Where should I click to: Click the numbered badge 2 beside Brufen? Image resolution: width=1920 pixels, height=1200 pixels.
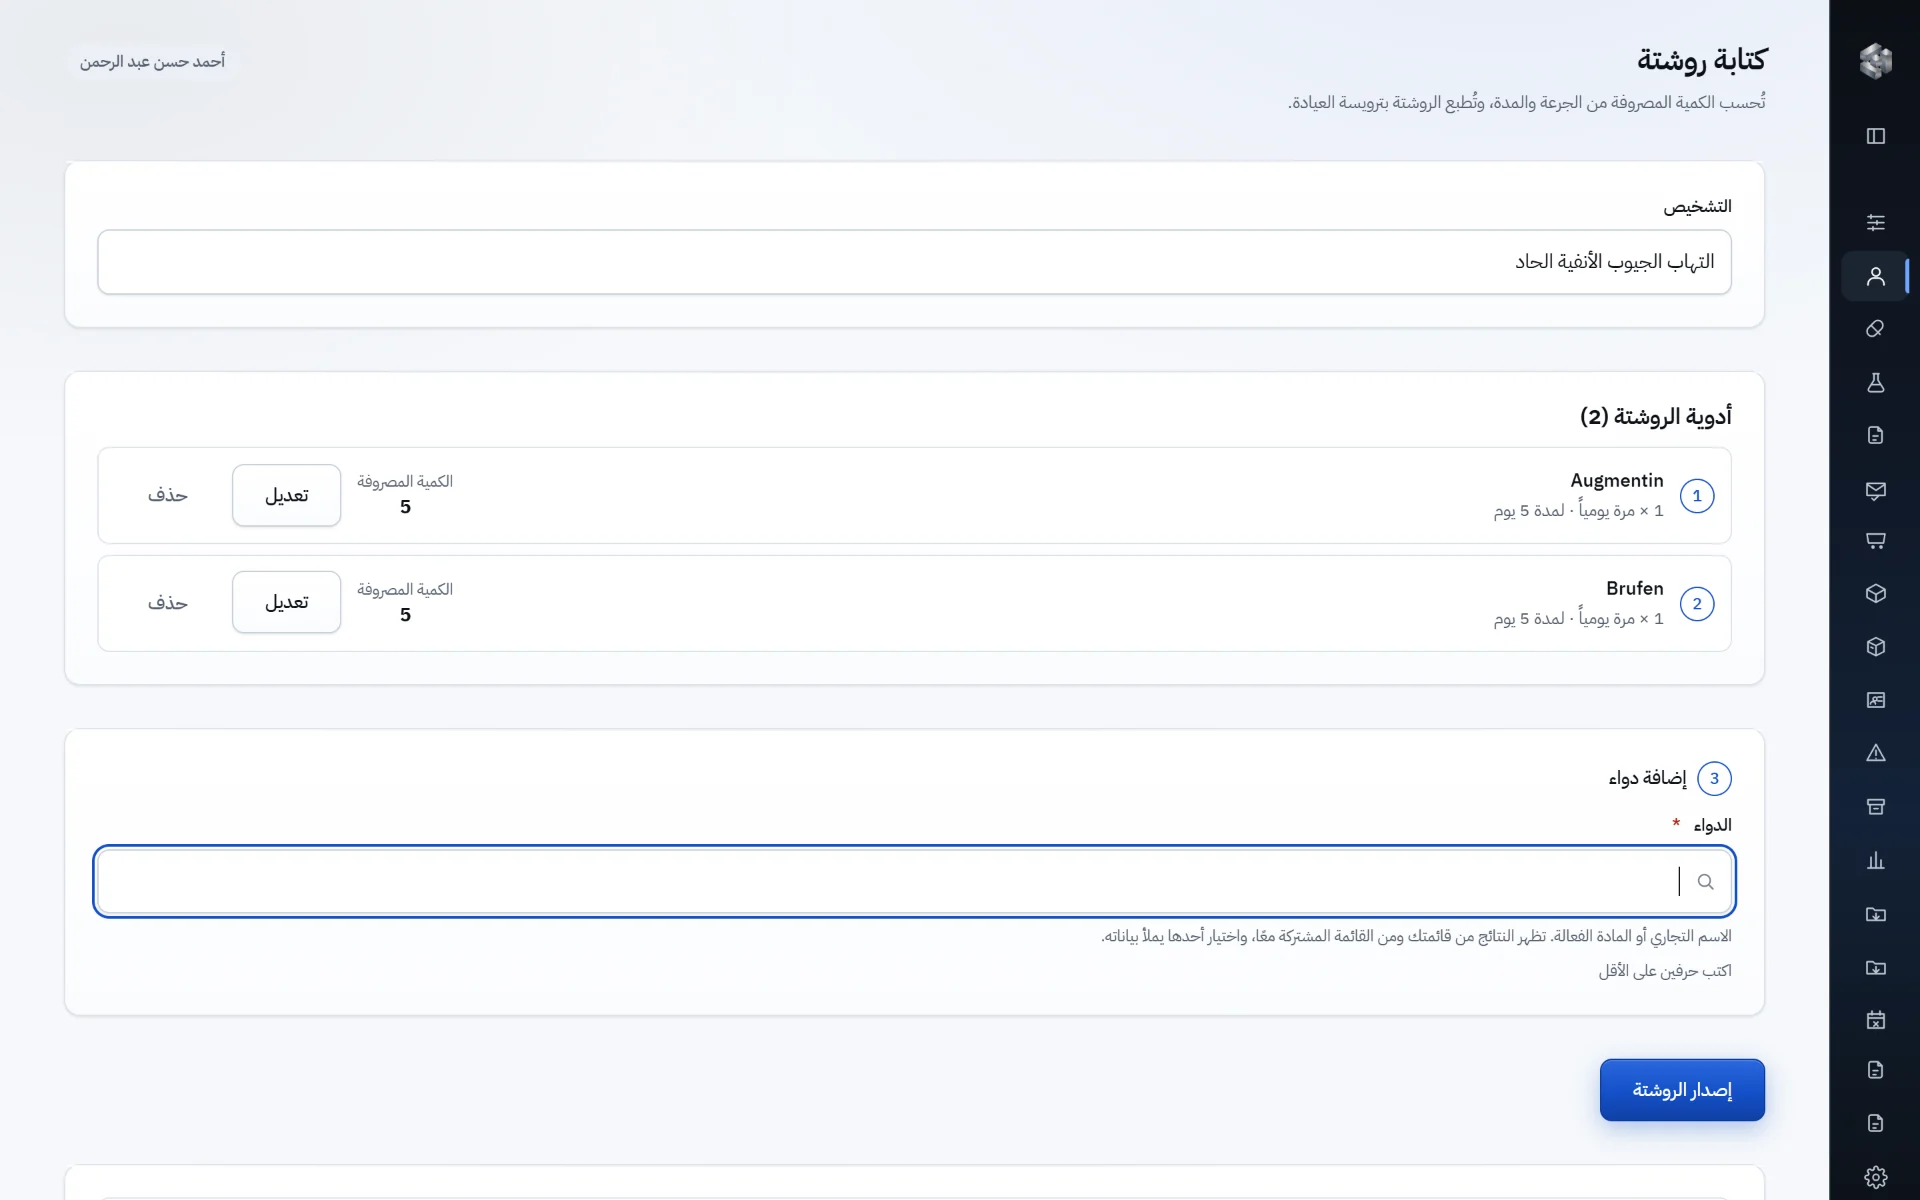point(1697,603)
